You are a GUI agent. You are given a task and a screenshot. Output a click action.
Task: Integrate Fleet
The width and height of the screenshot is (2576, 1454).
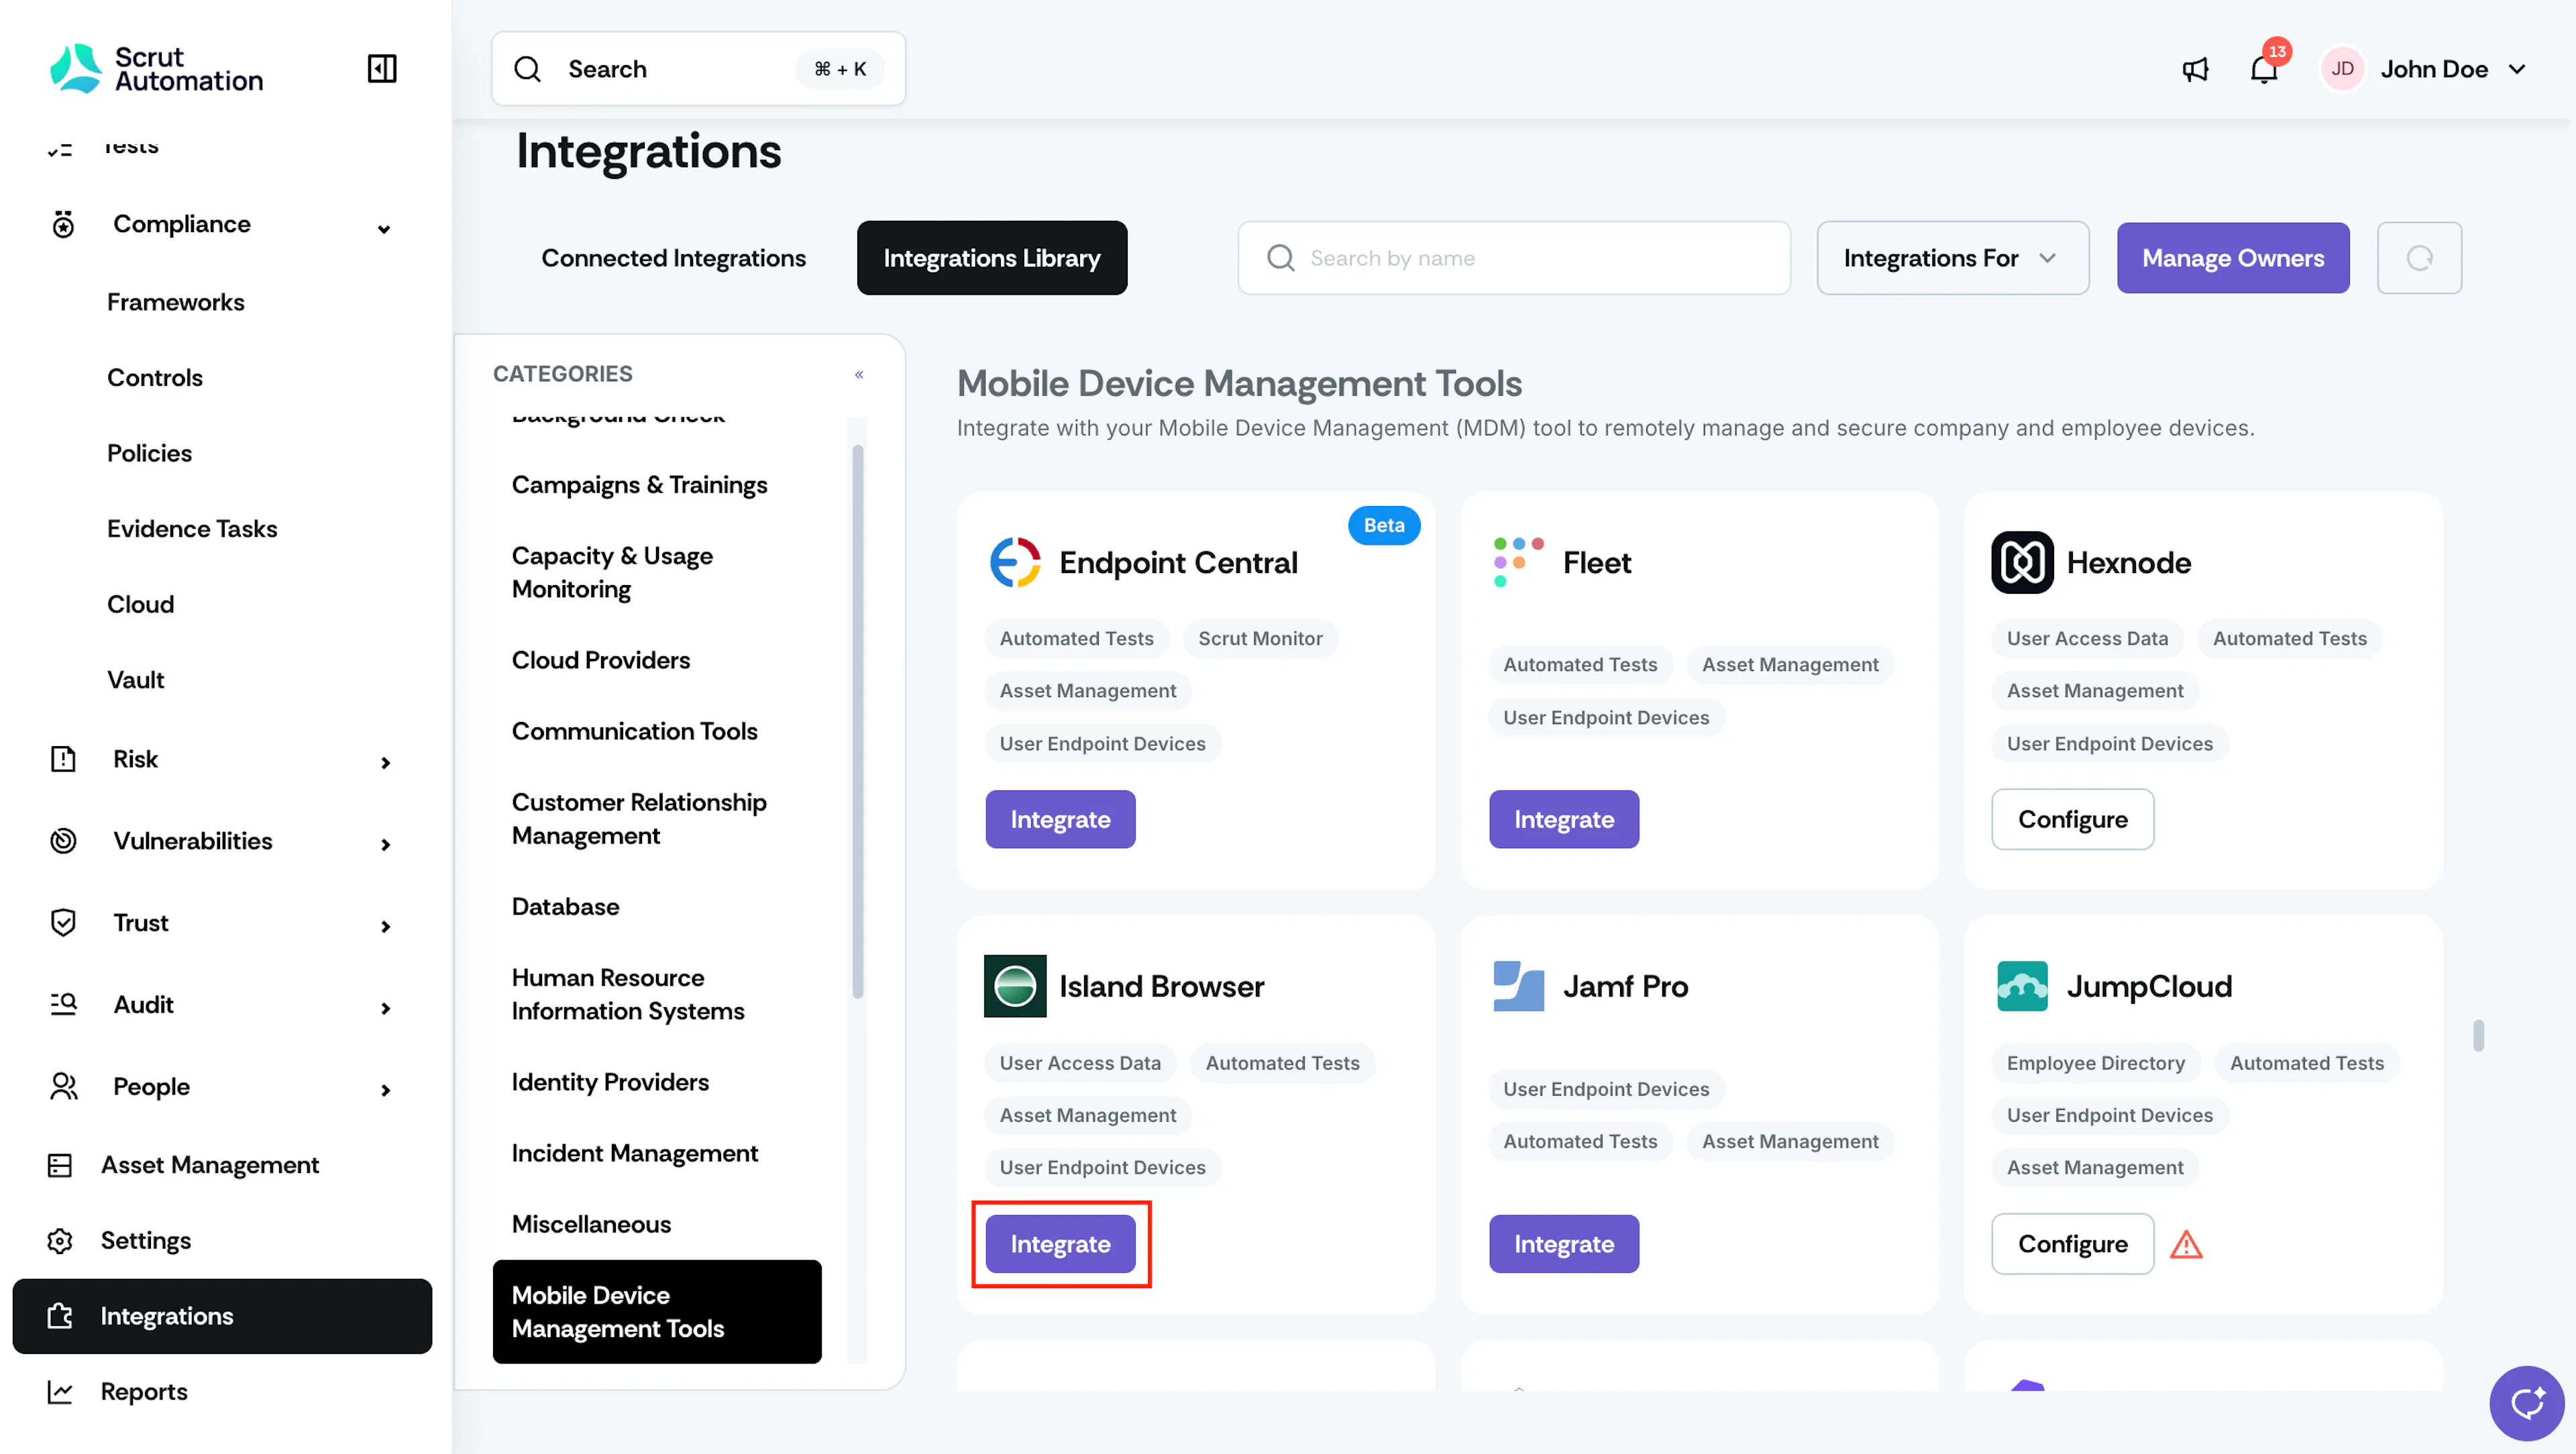[1563, 819]
